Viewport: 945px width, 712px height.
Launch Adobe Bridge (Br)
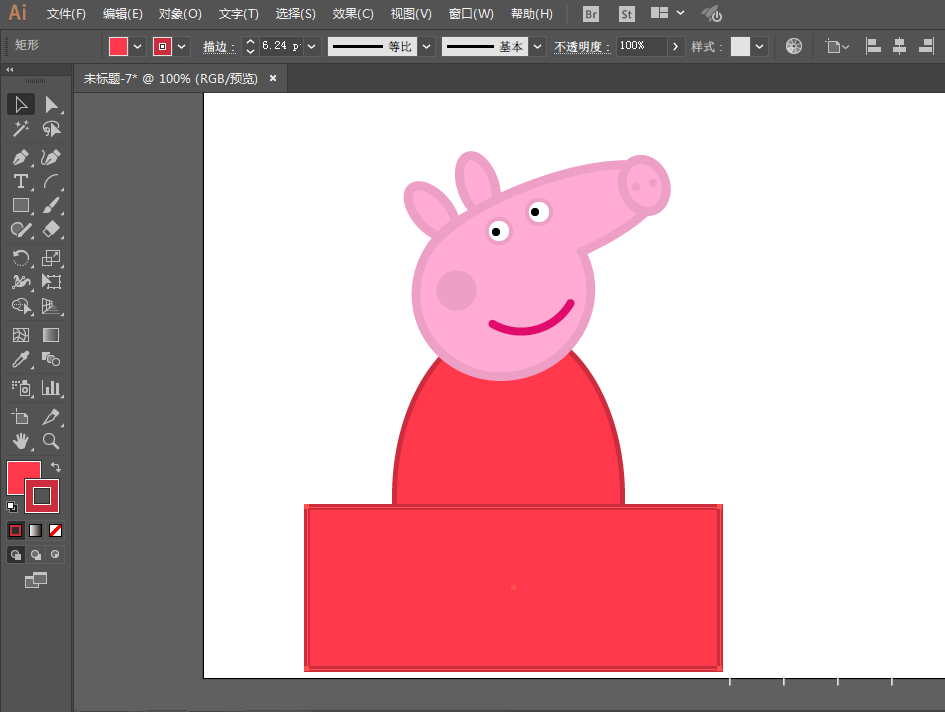pos(591,14)
